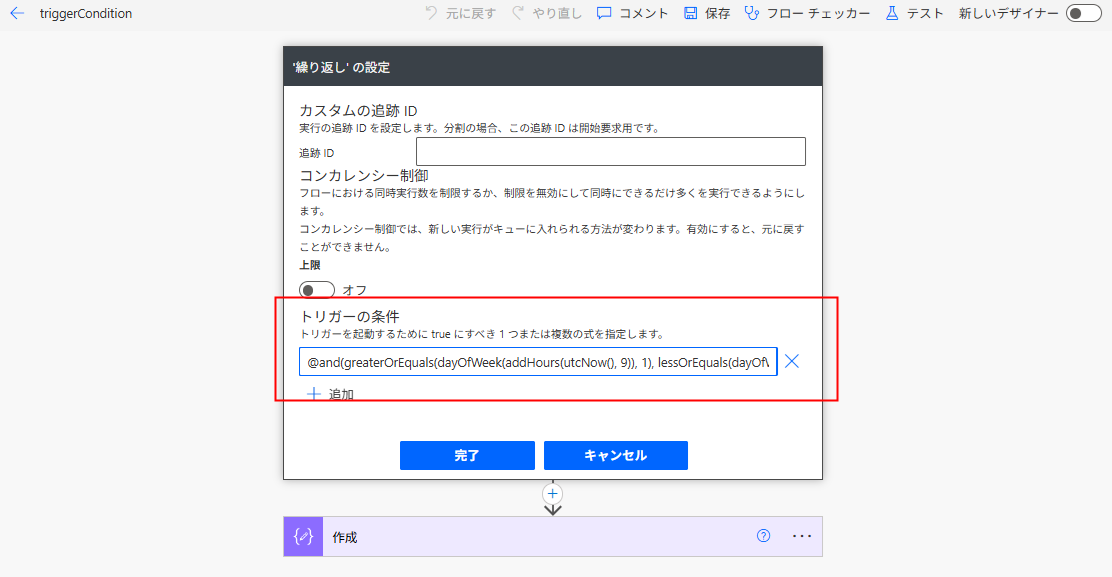
Task: Add another trigger condition (追加)
Action: (x=330, y=394)
